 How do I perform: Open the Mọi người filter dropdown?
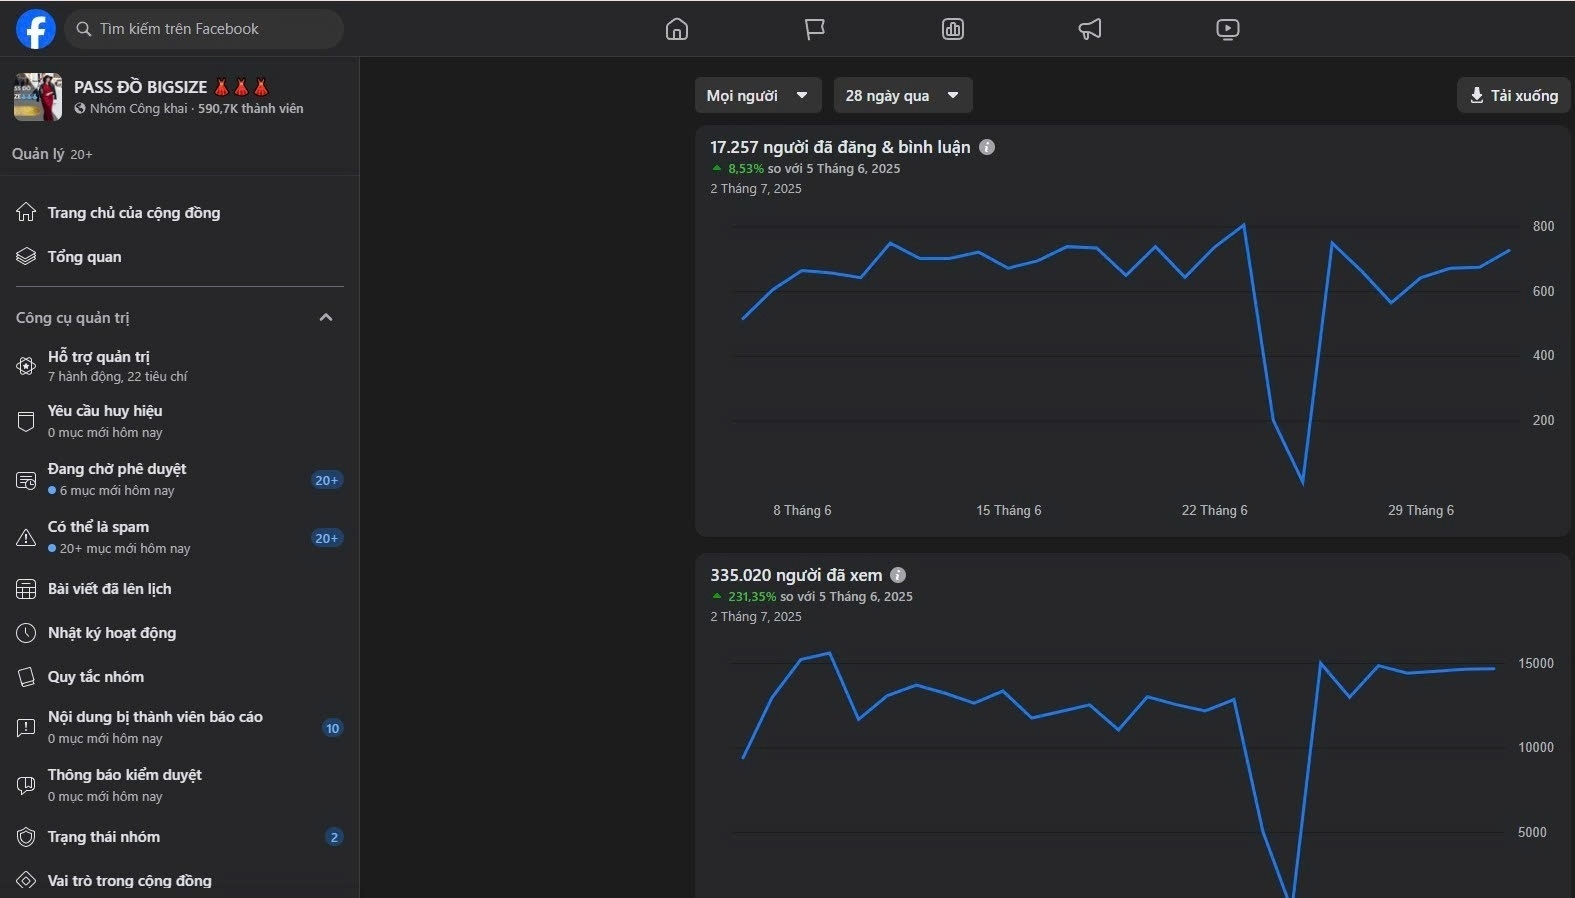click(x=758, y=95)
